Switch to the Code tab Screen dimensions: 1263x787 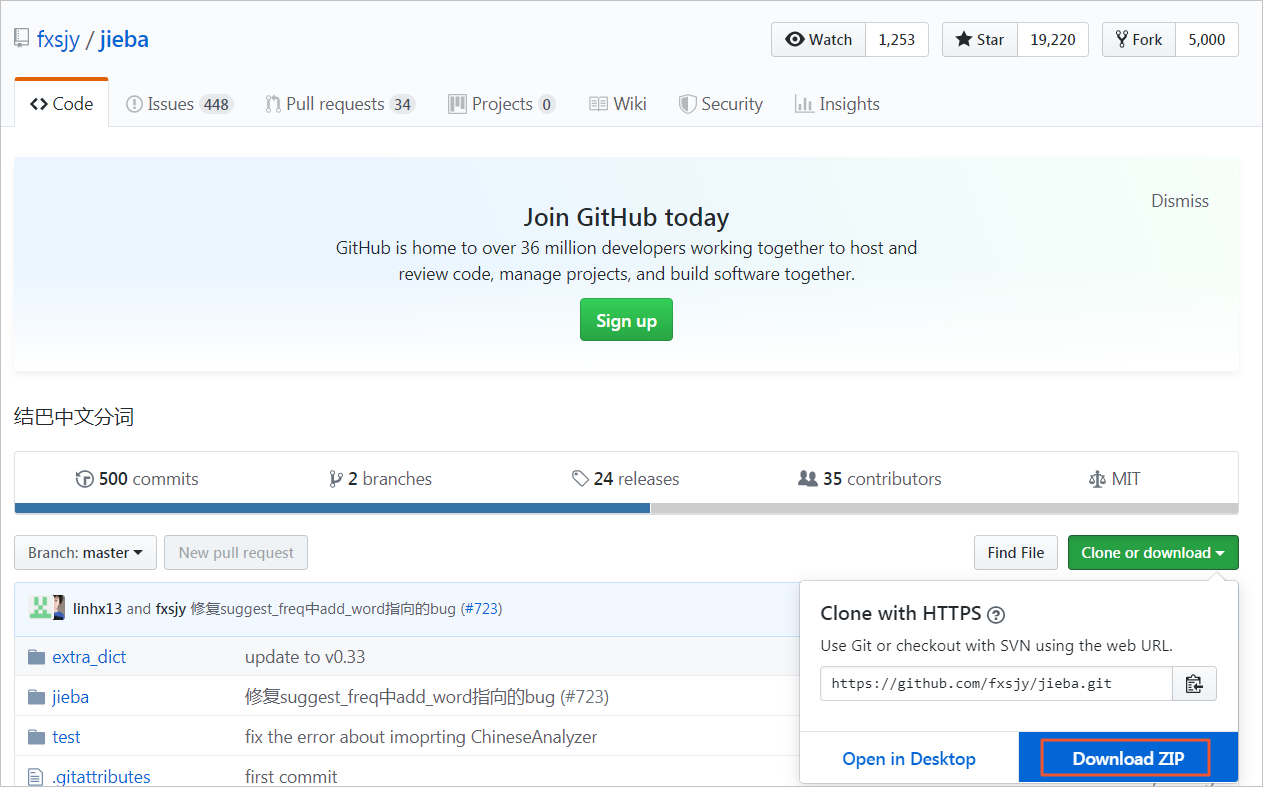click(x=61, y=104)
